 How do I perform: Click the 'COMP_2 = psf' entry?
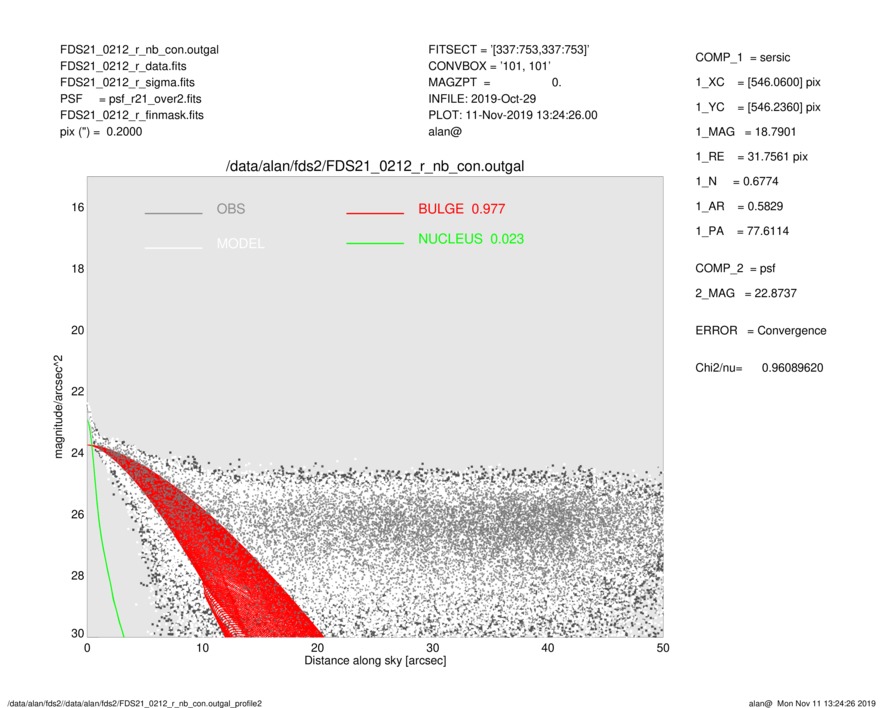tap(735, 269)
